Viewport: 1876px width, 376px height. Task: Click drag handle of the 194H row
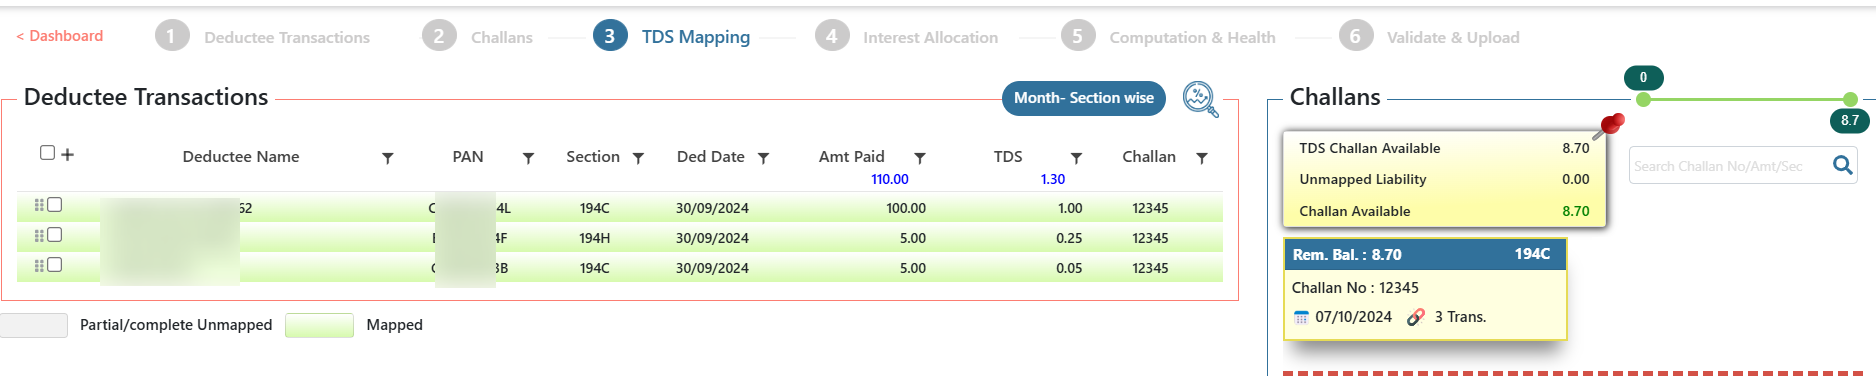pyautogui.click(x=39, y=235)
